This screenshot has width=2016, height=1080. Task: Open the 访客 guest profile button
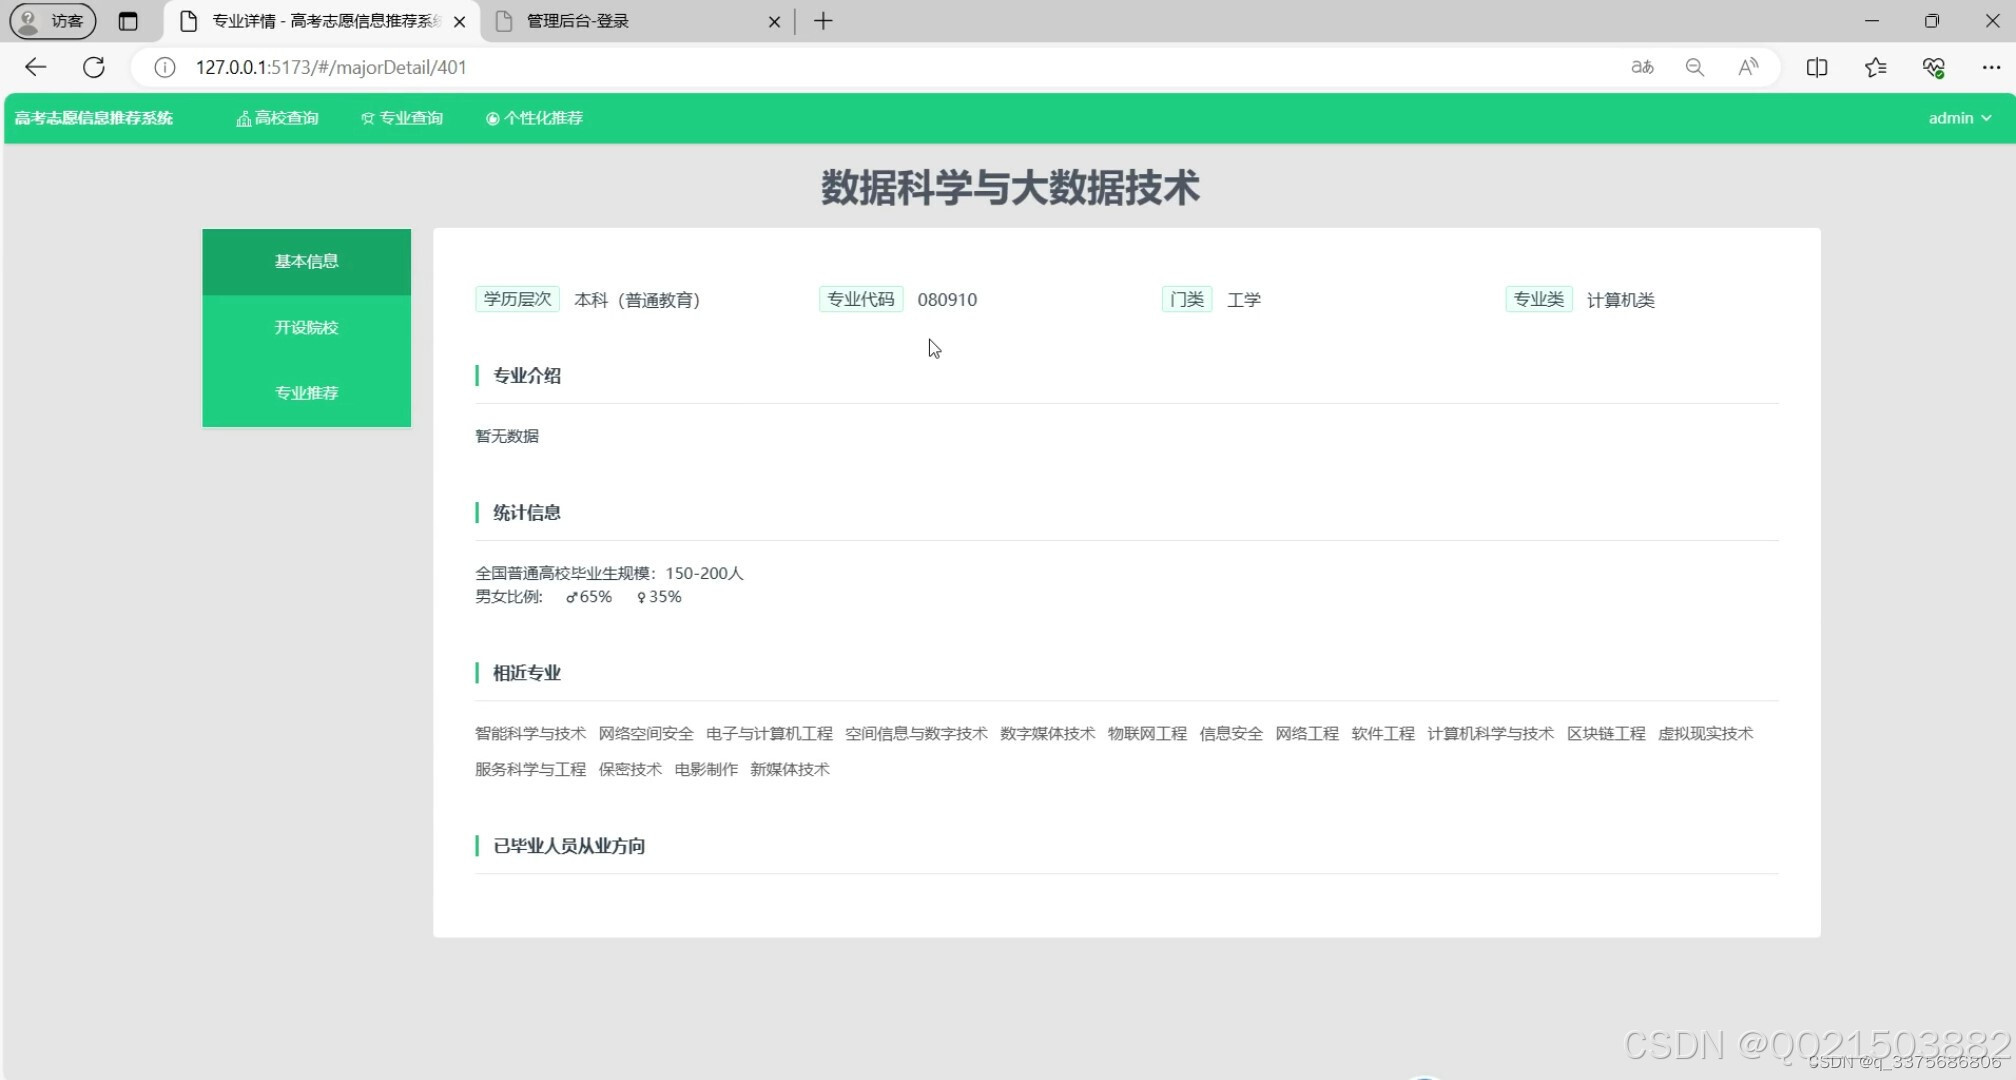point(53,21)
